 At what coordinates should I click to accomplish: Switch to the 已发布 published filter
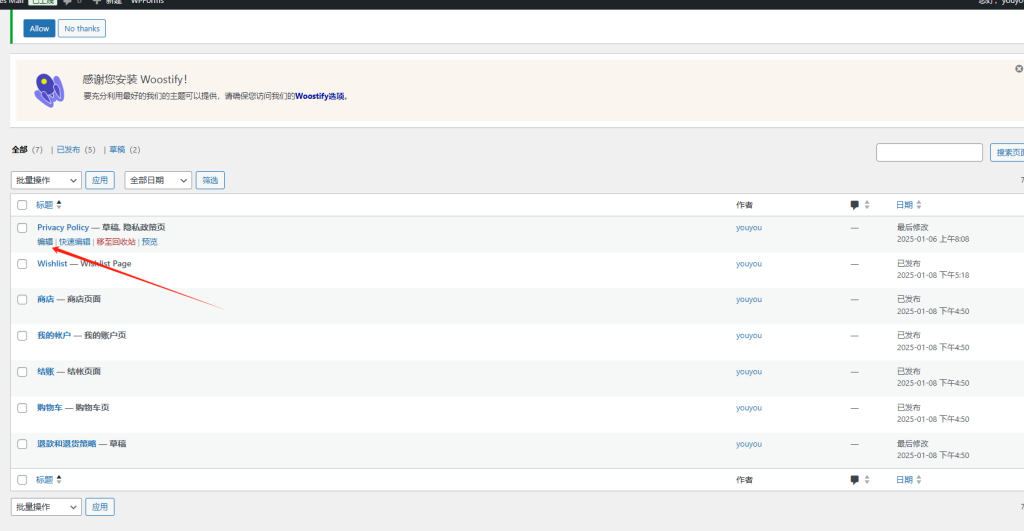[68, 150]
